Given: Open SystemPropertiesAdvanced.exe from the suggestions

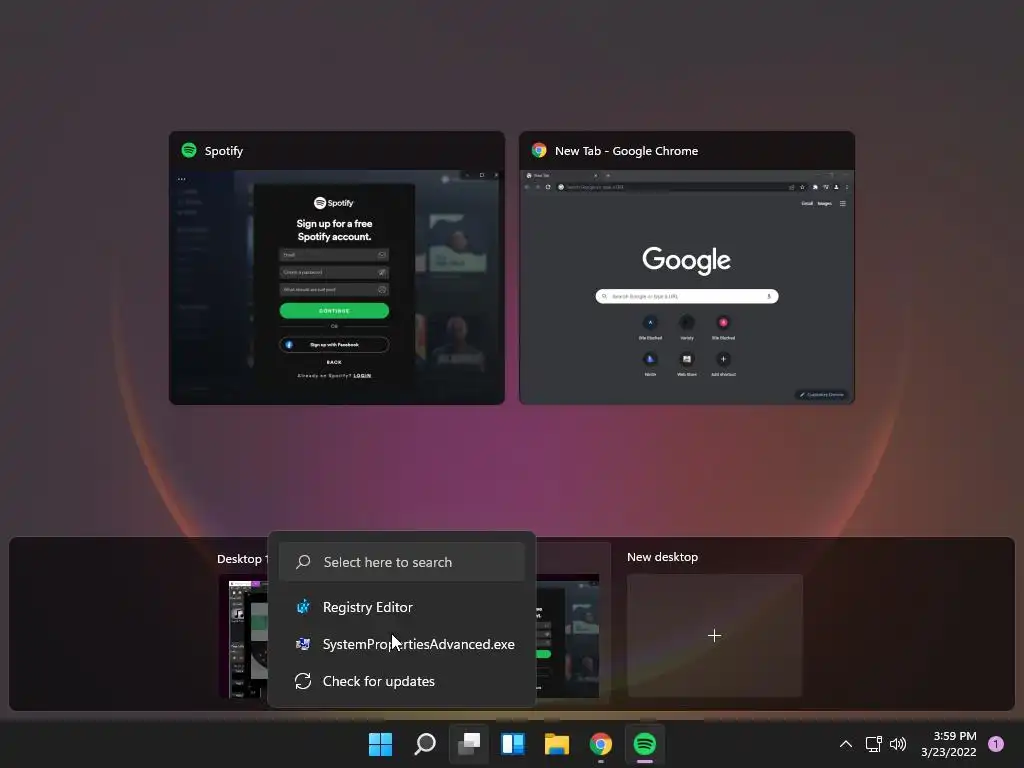Looking at the screenshot, I should (402, 645).
